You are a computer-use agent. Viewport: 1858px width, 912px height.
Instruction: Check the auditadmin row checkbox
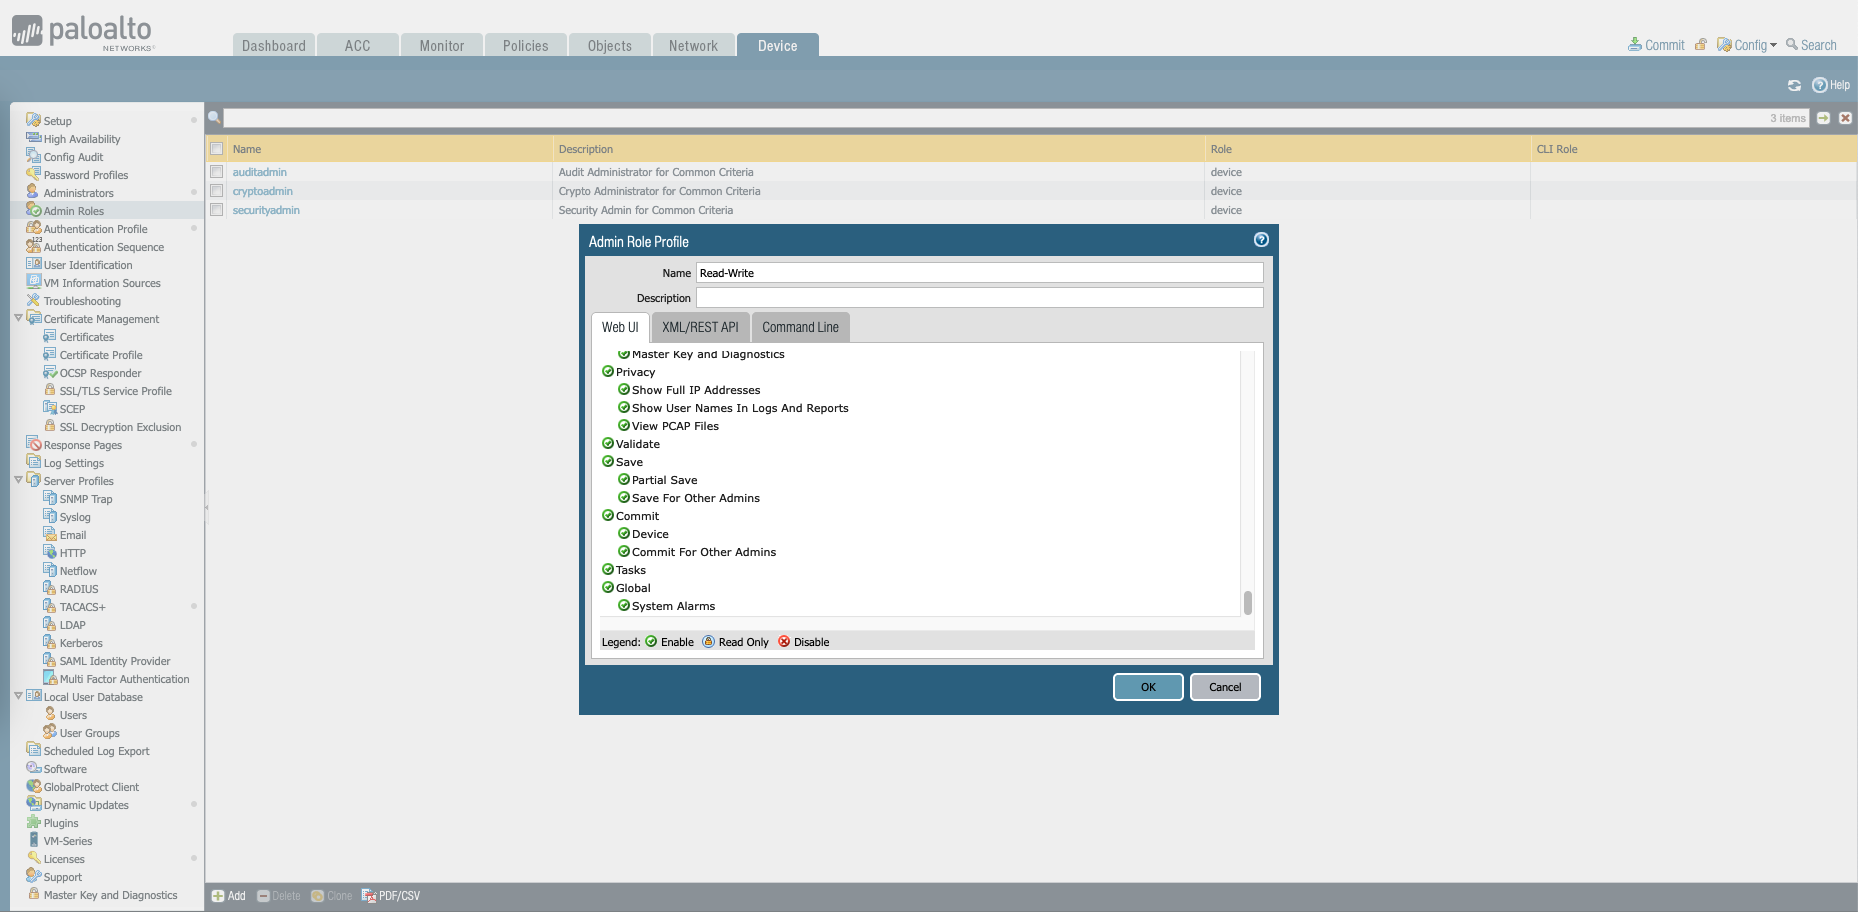coord(216,172)
